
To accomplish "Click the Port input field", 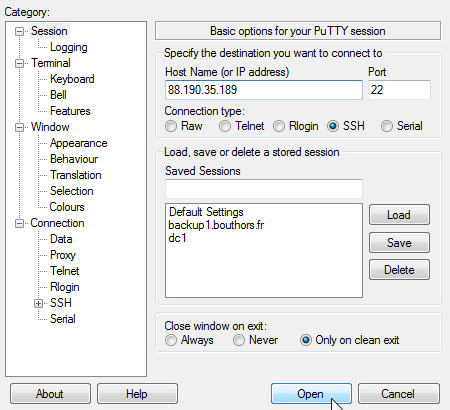I will click(x=399, y=90).
